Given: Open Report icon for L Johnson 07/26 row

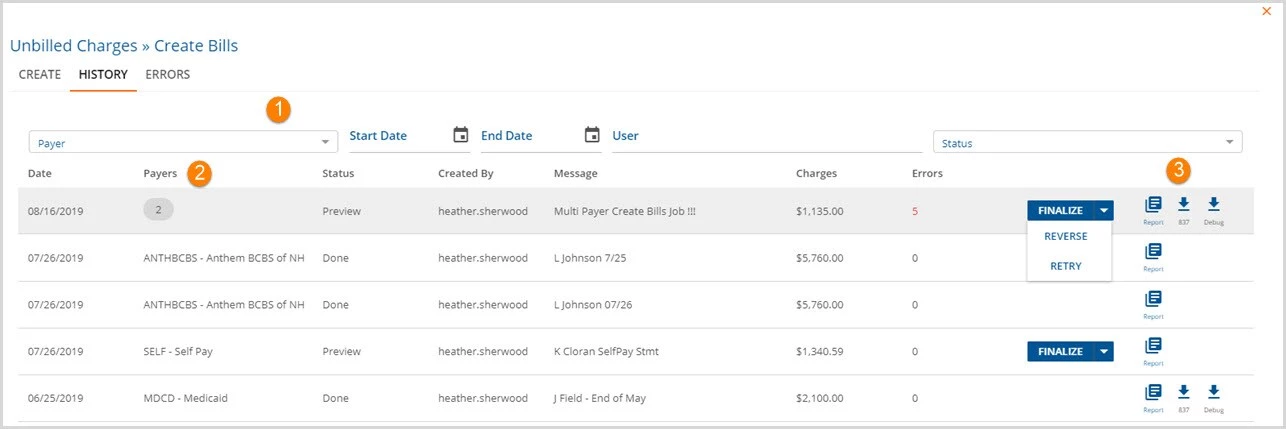Looking at the screenshot, I should [1153, 298].
